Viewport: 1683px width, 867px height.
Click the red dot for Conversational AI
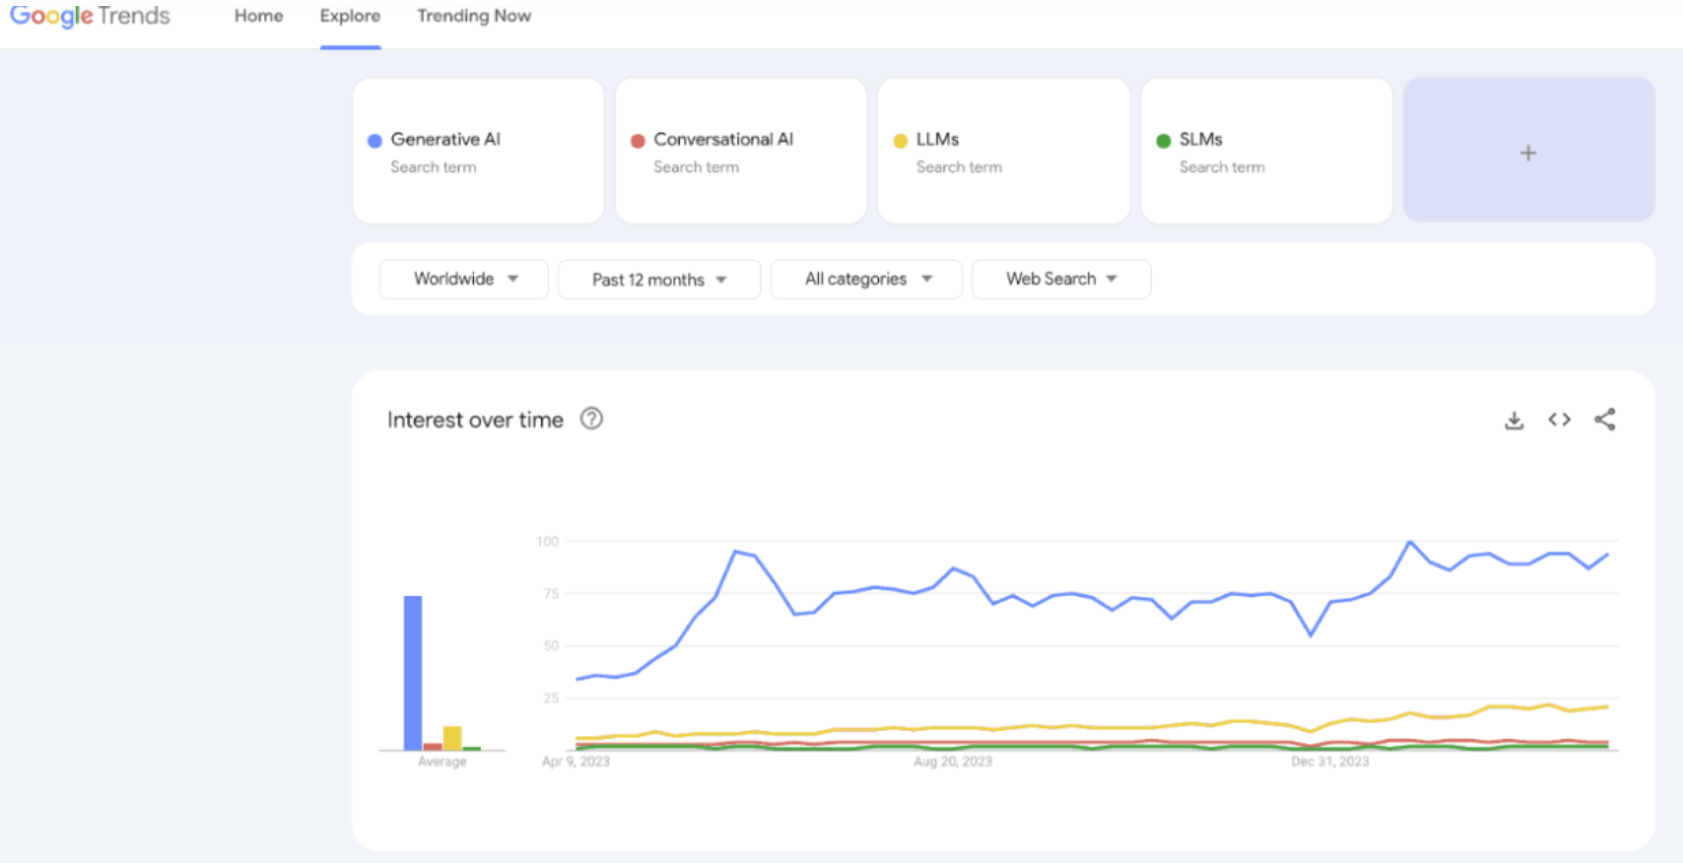coord(638,141)
